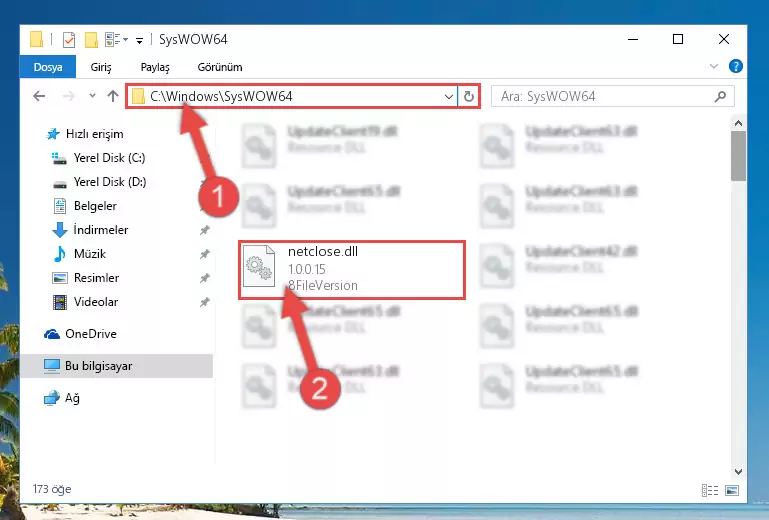
Task: Select the Görünüm tab
Action: [x=220, y=67]
